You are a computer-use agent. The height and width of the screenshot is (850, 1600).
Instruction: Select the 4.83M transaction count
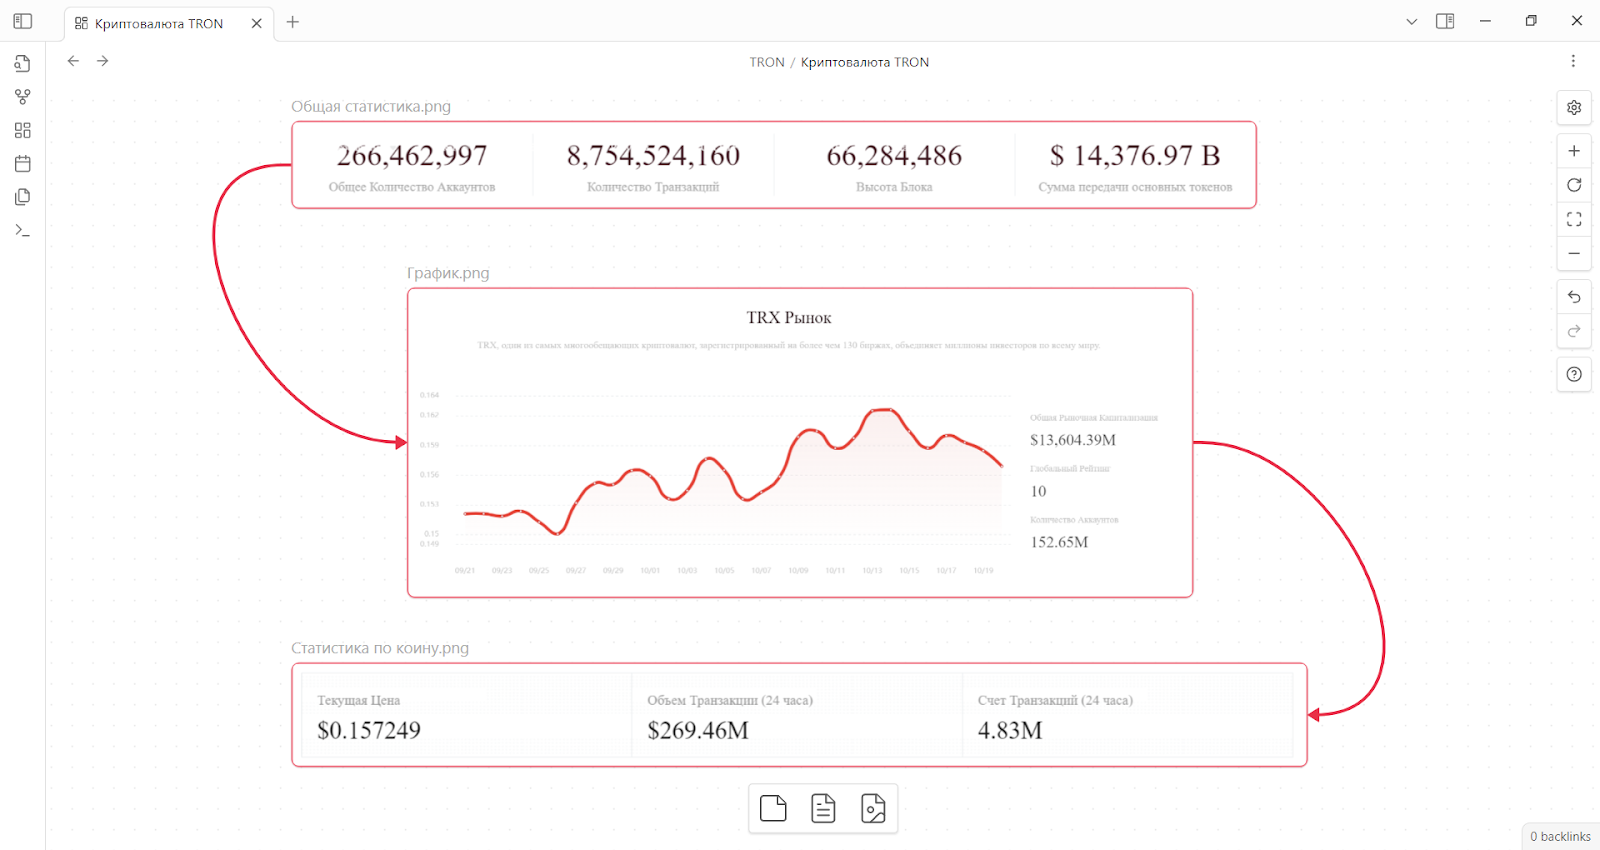pyautogui.click(x=1010, y=730)
